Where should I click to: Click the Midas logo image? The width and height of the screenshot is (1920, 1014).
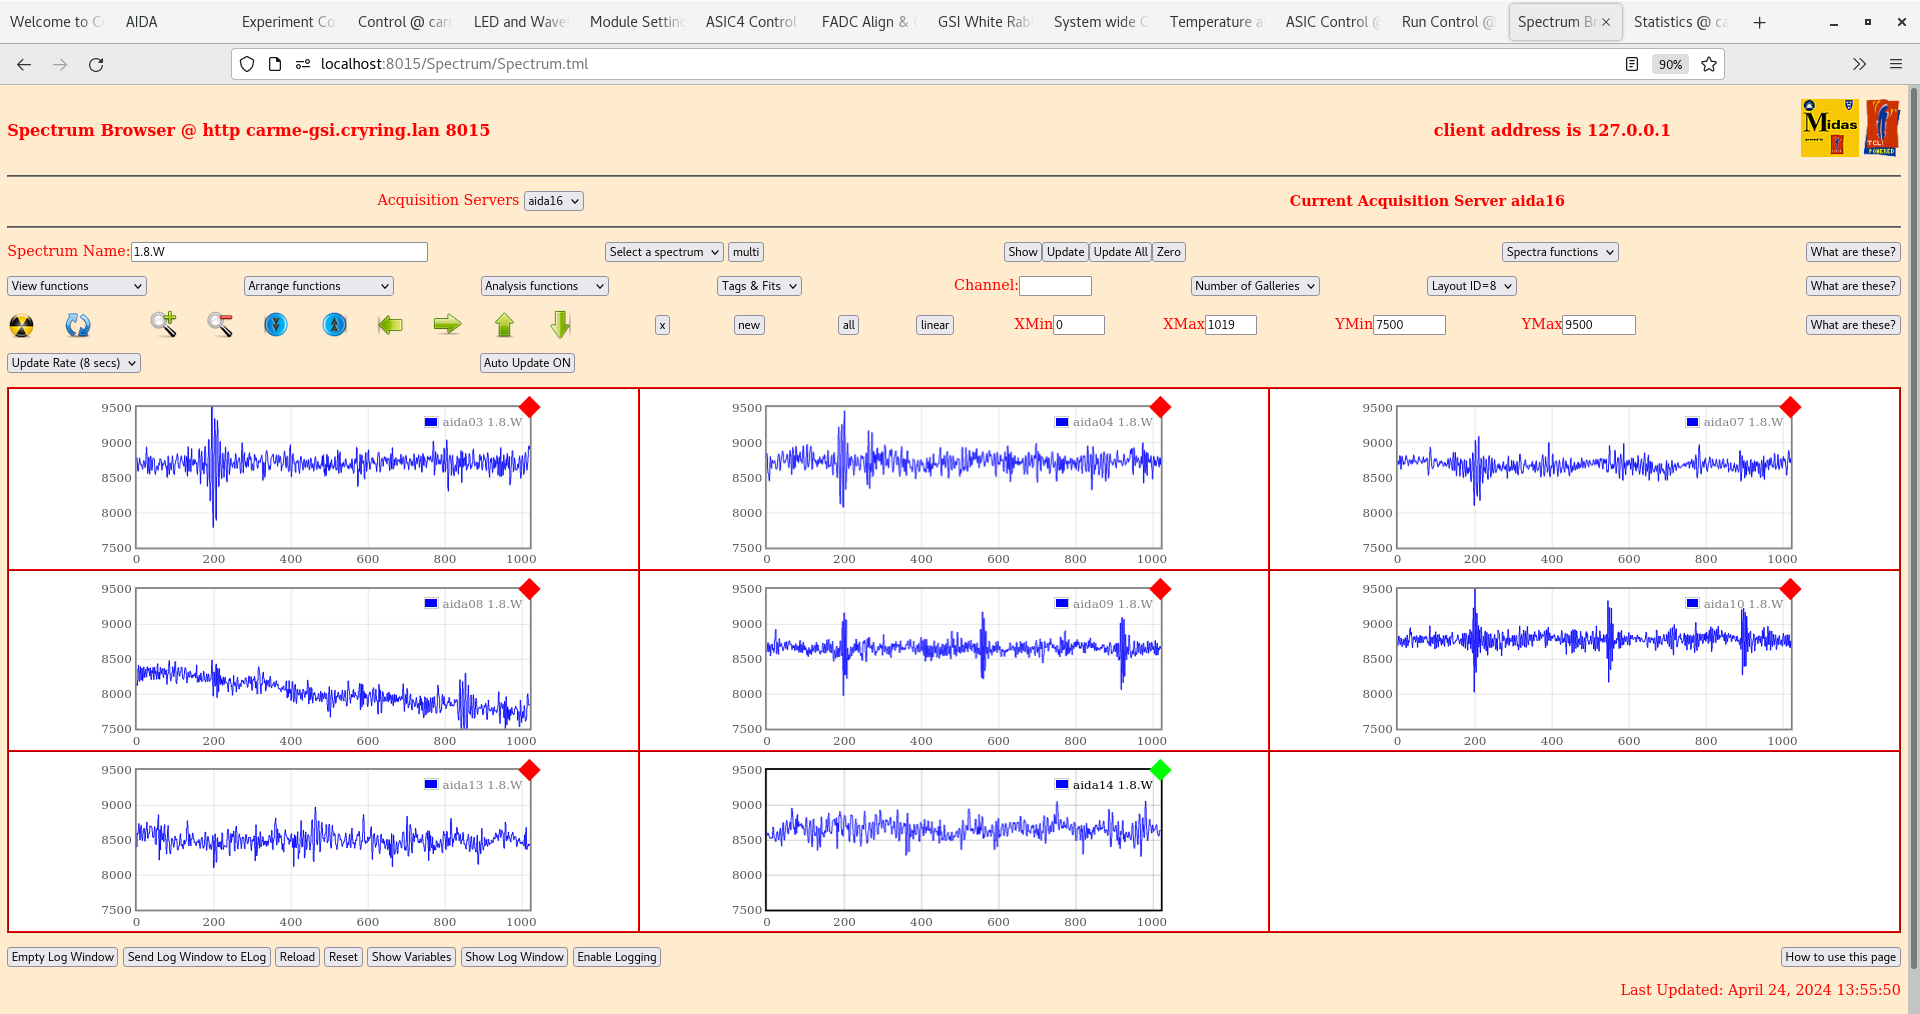[x=1828, y=128]
